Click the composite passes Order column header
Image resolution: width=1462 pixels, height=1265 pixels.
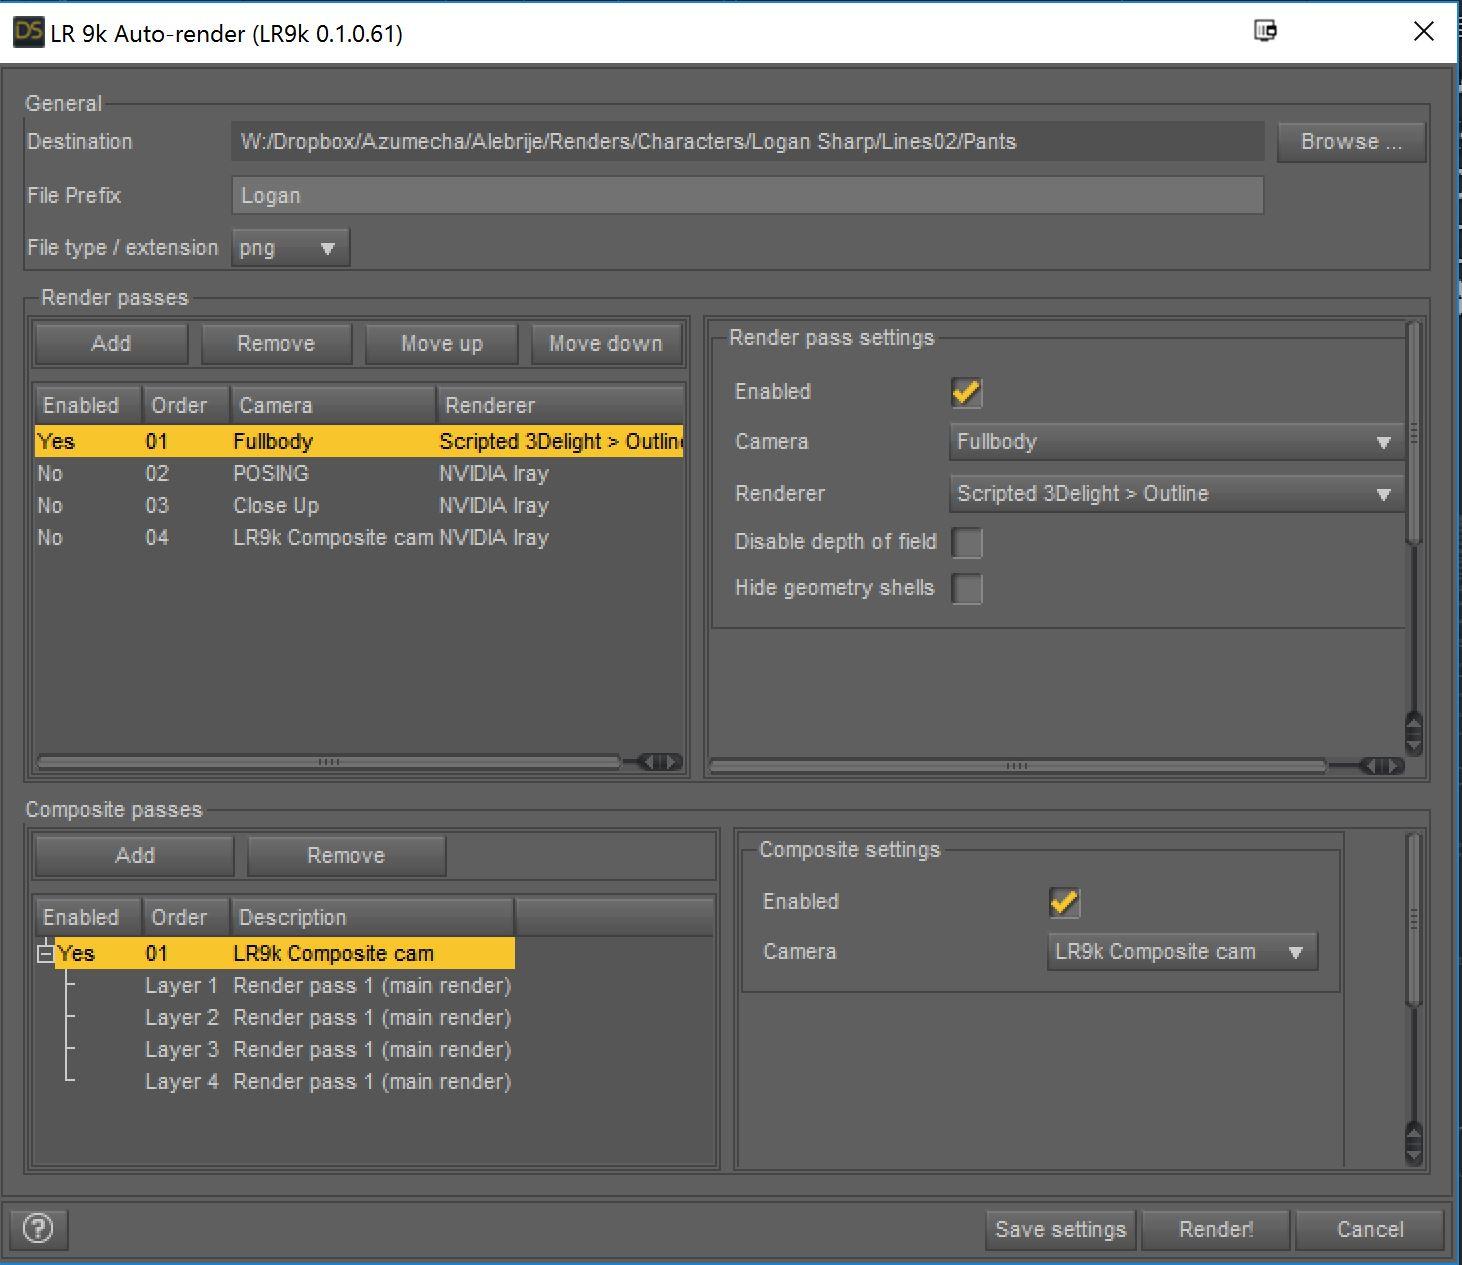coord(186,918)
